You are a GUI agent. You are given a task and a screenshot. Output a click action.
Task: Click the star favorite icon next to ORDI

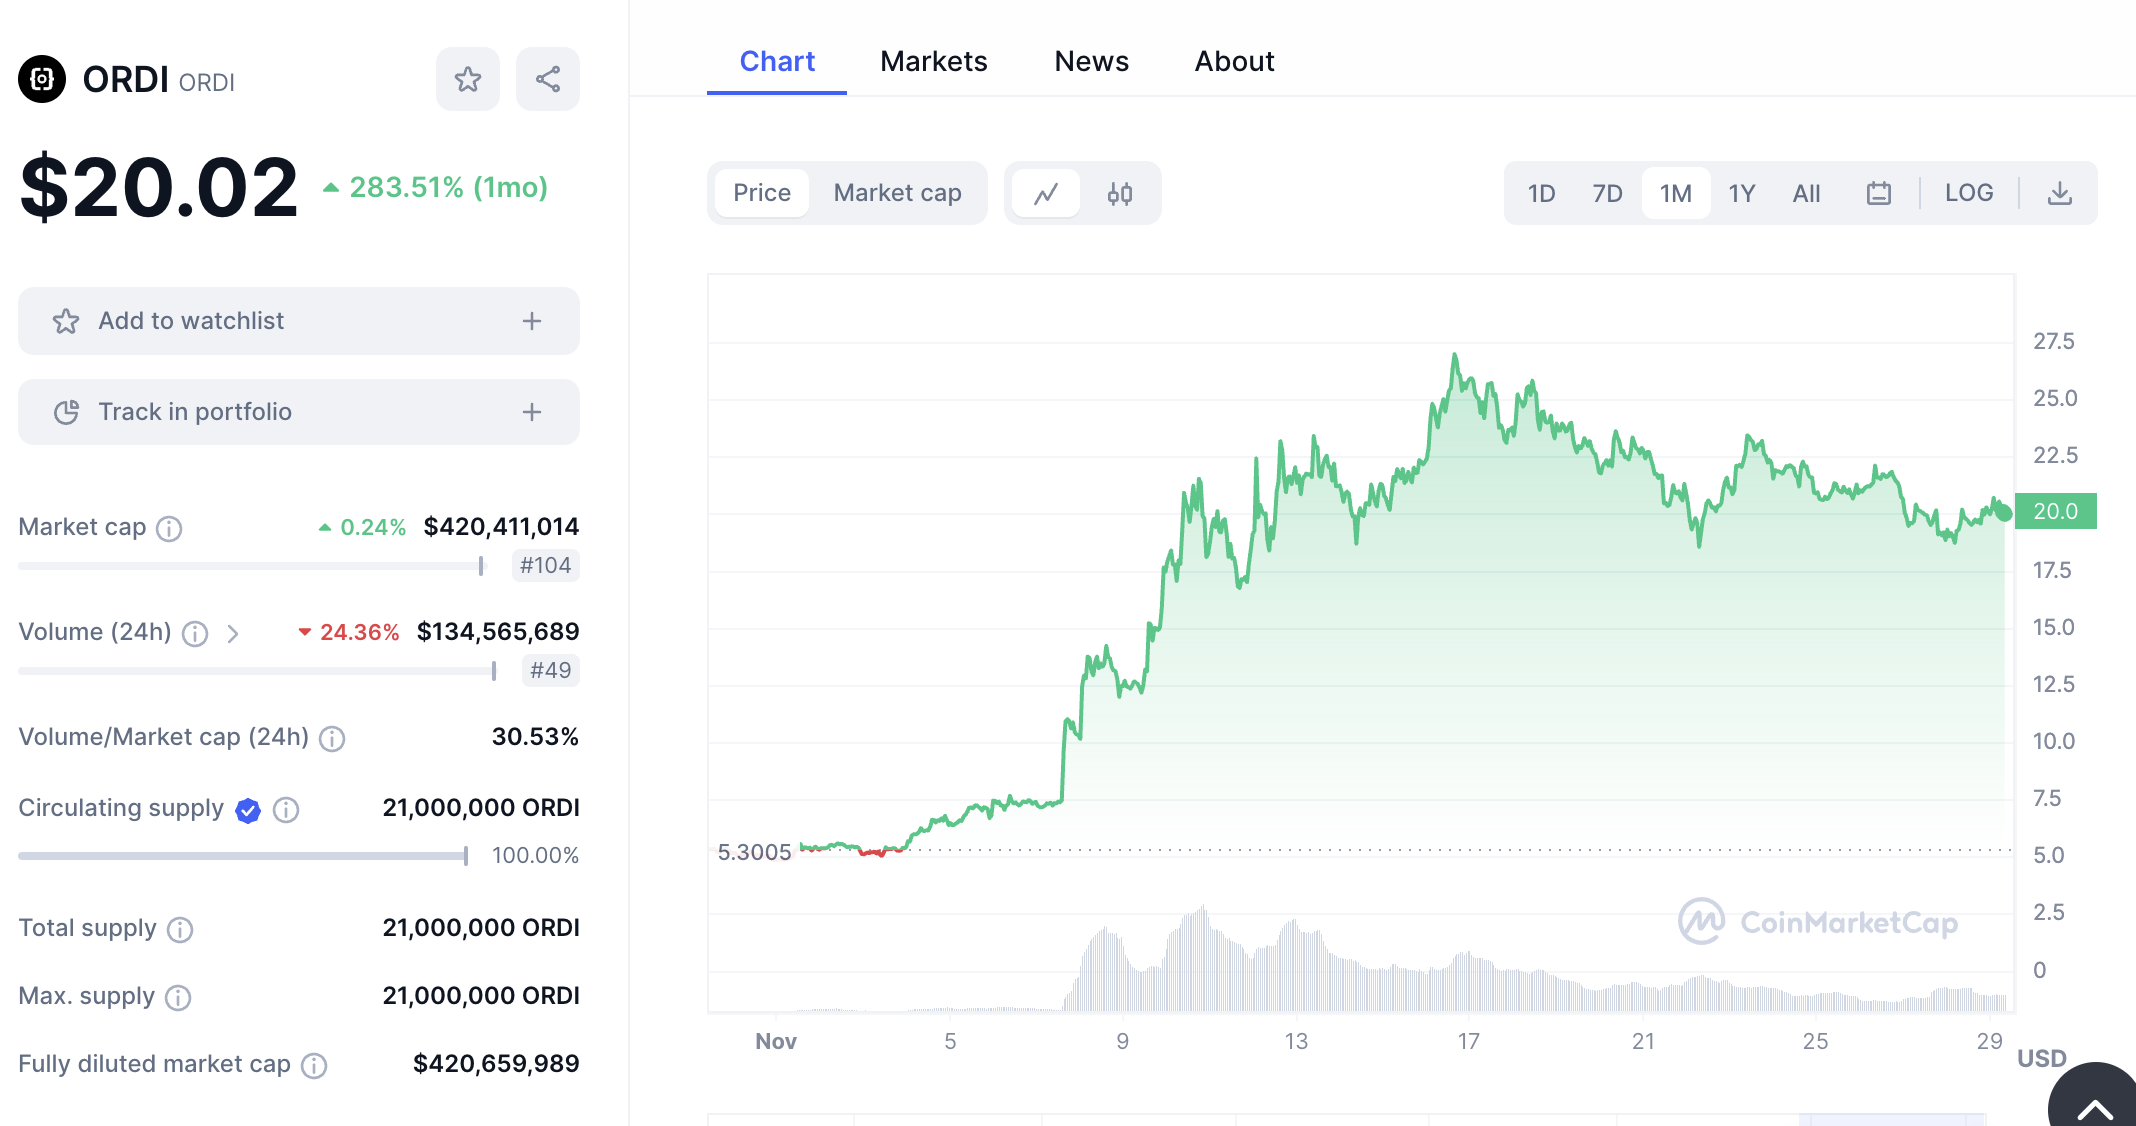coord(467,79)
